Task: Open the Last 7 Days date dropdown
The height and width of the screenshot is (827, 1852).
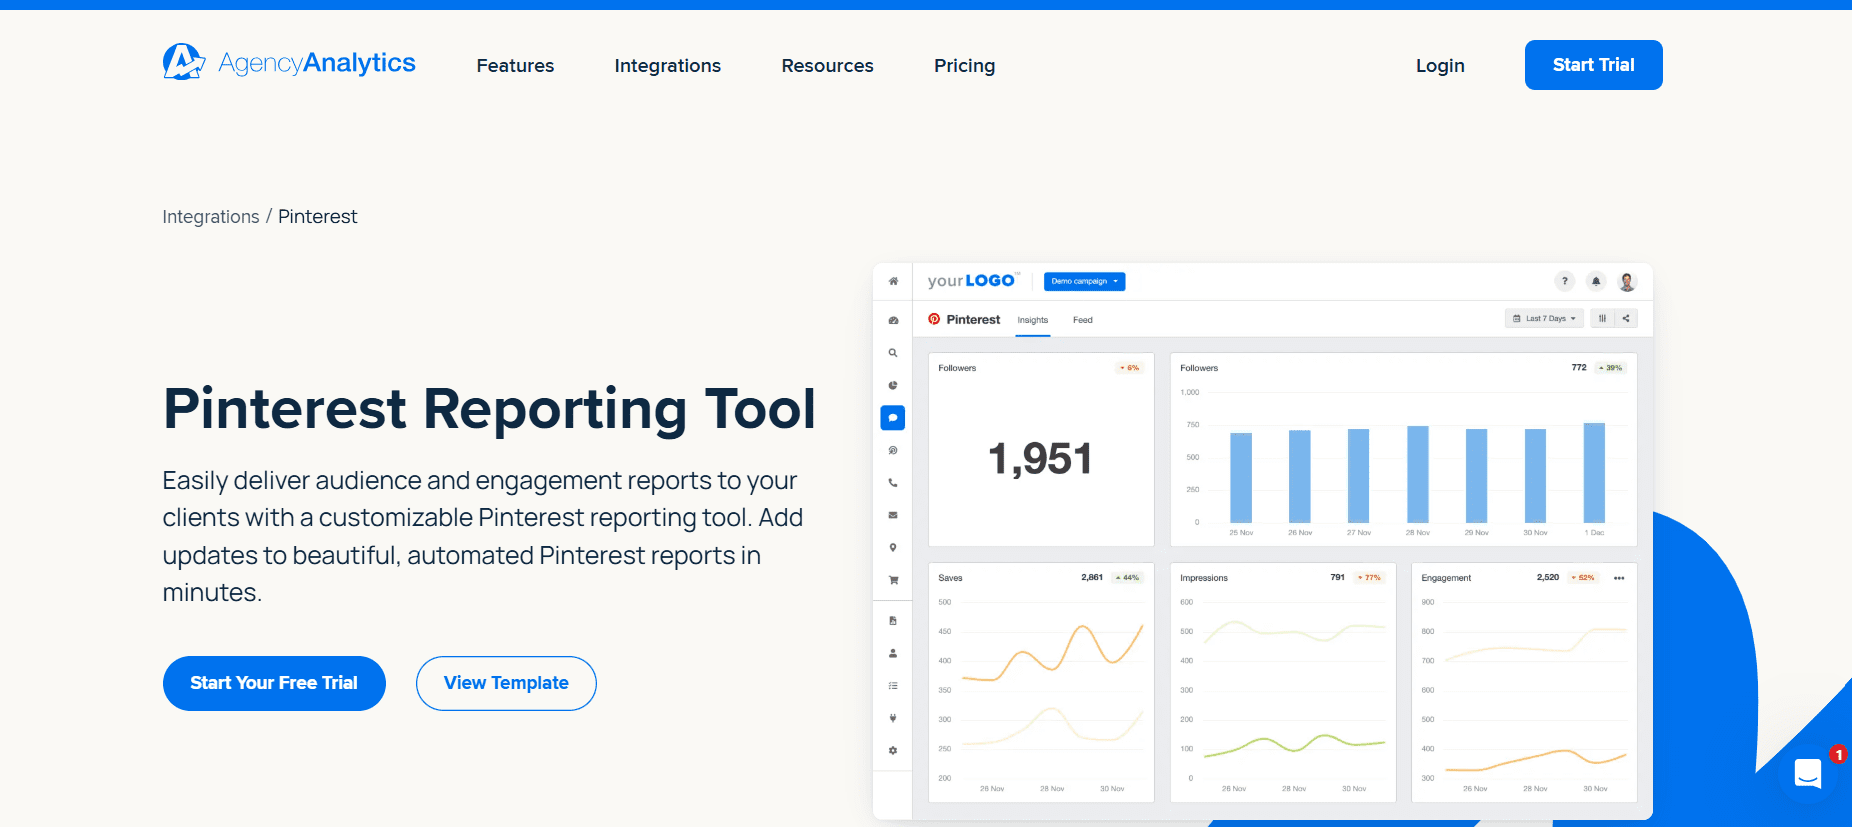Action: click(x=1544, y=318)
